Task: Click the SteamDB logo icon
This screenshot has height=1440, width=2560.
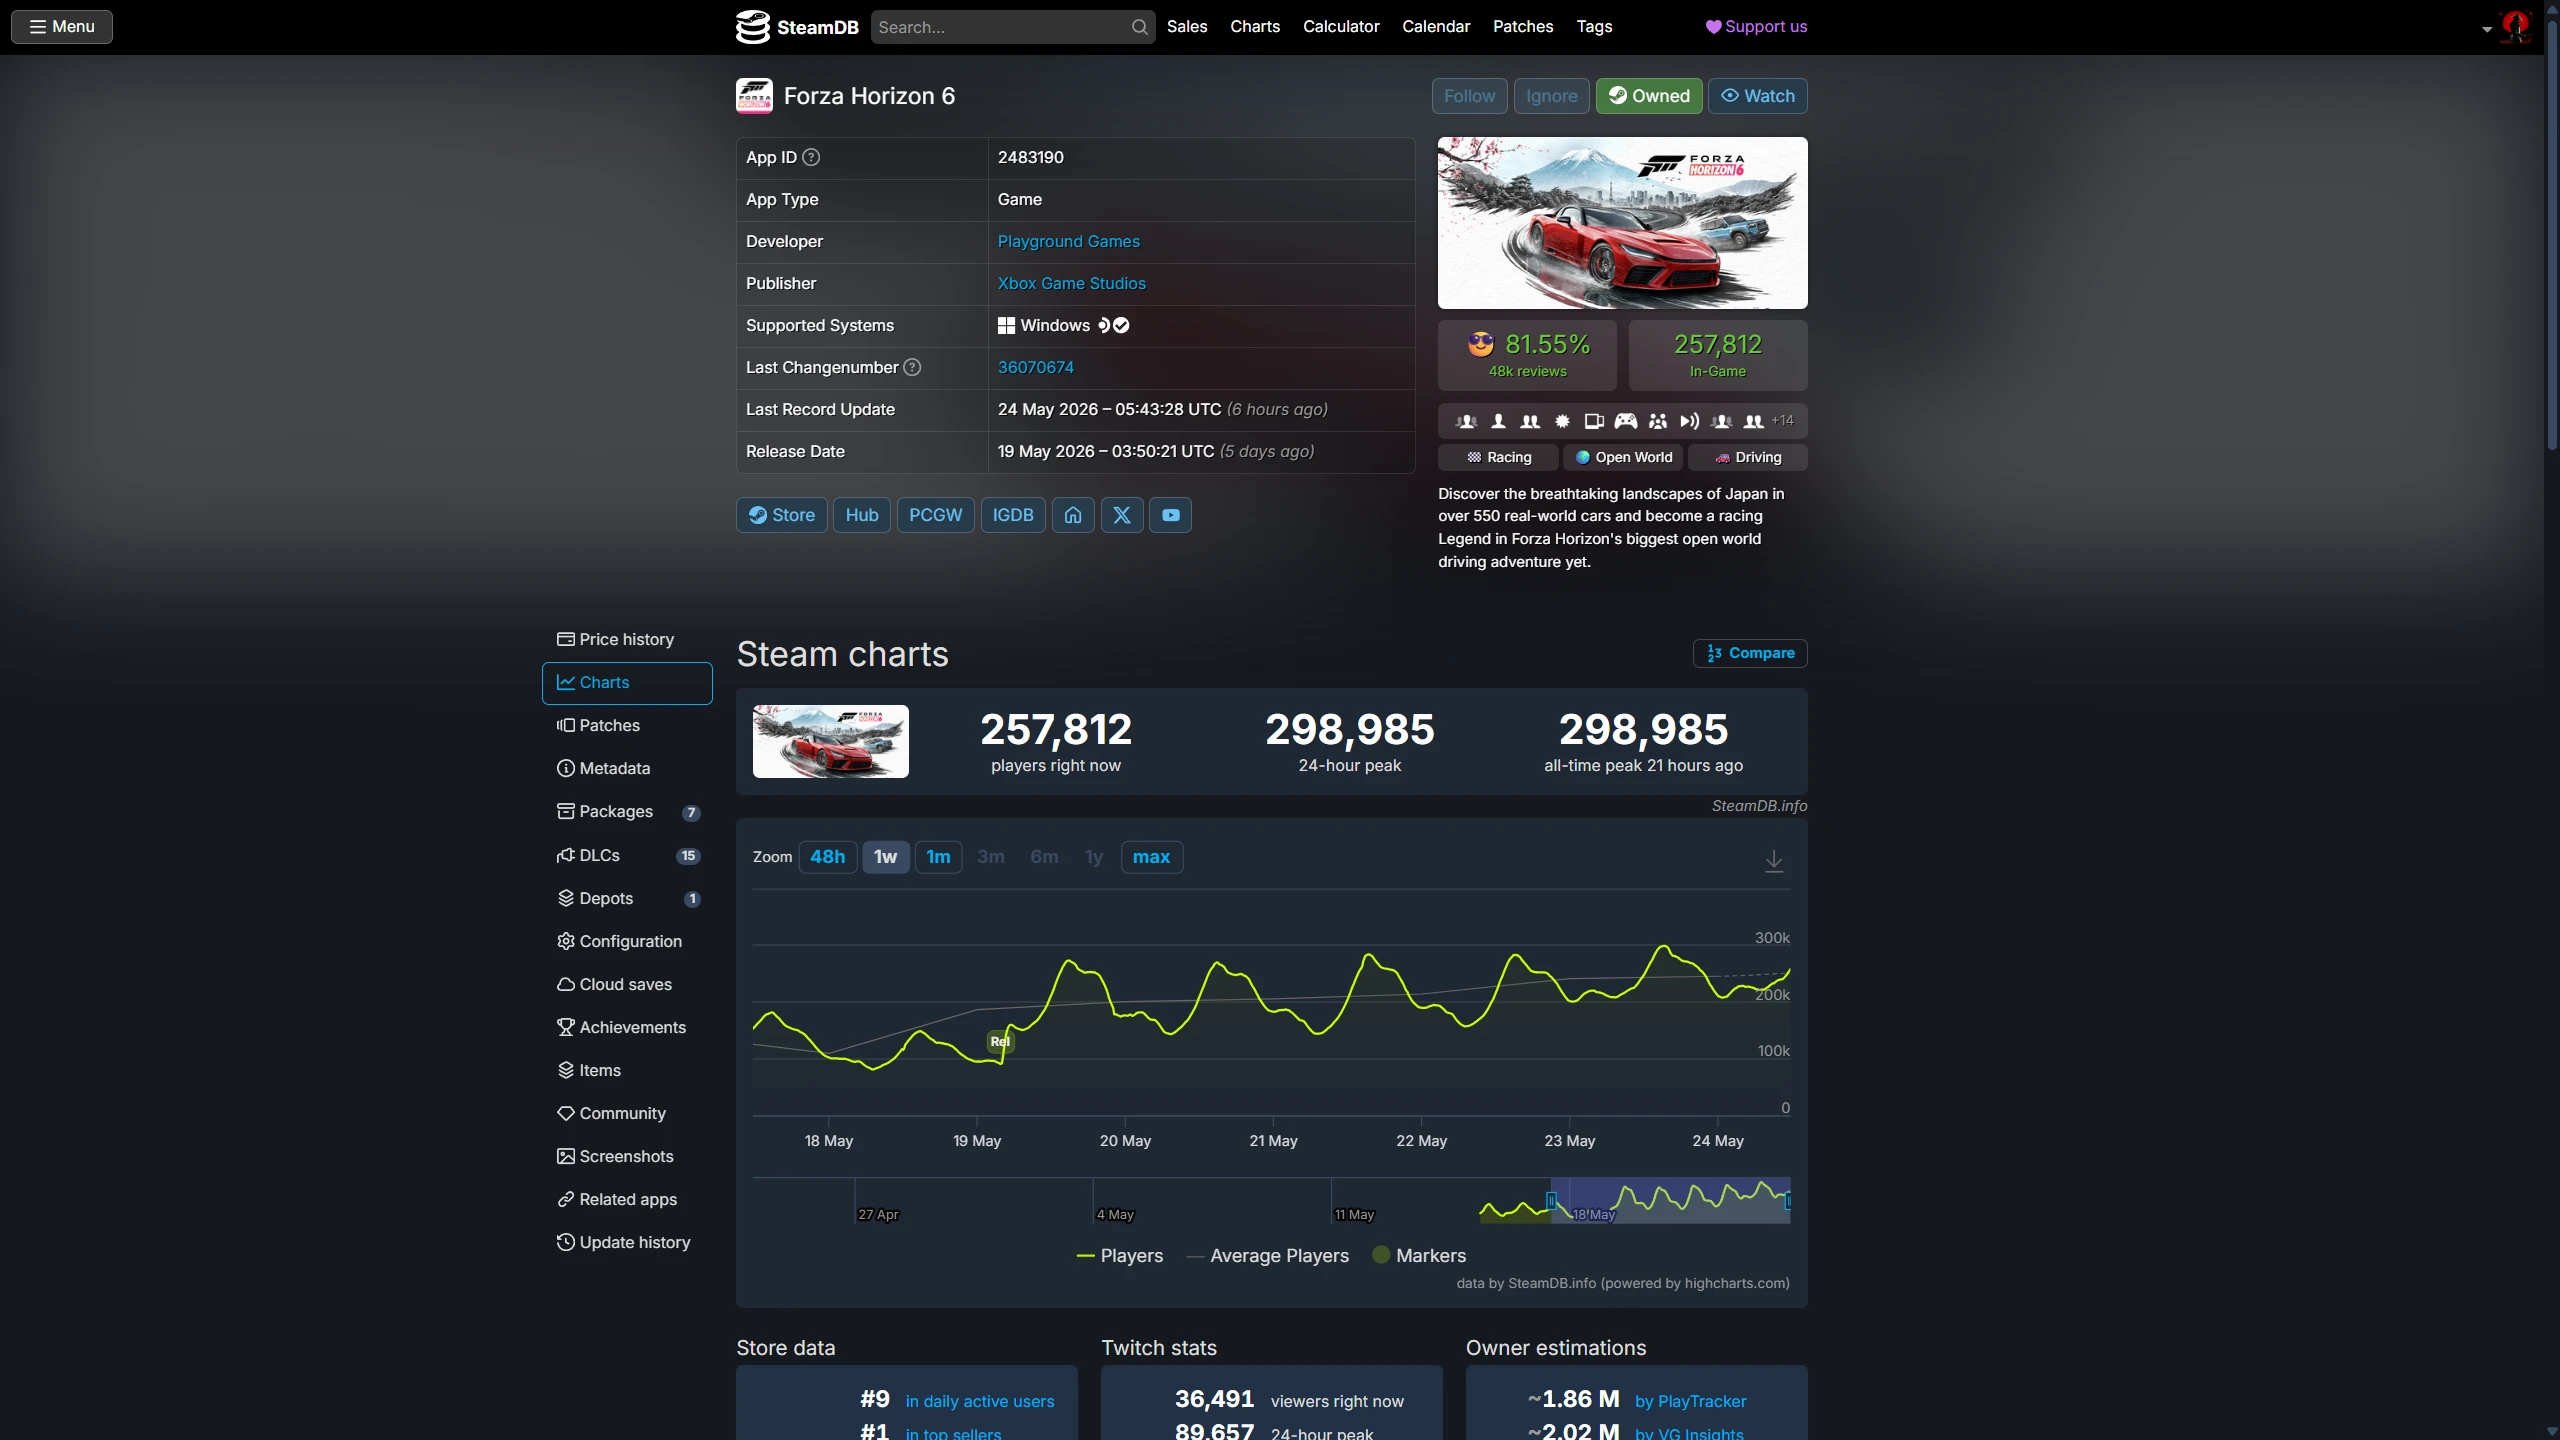Action: [x=753, y=27]
